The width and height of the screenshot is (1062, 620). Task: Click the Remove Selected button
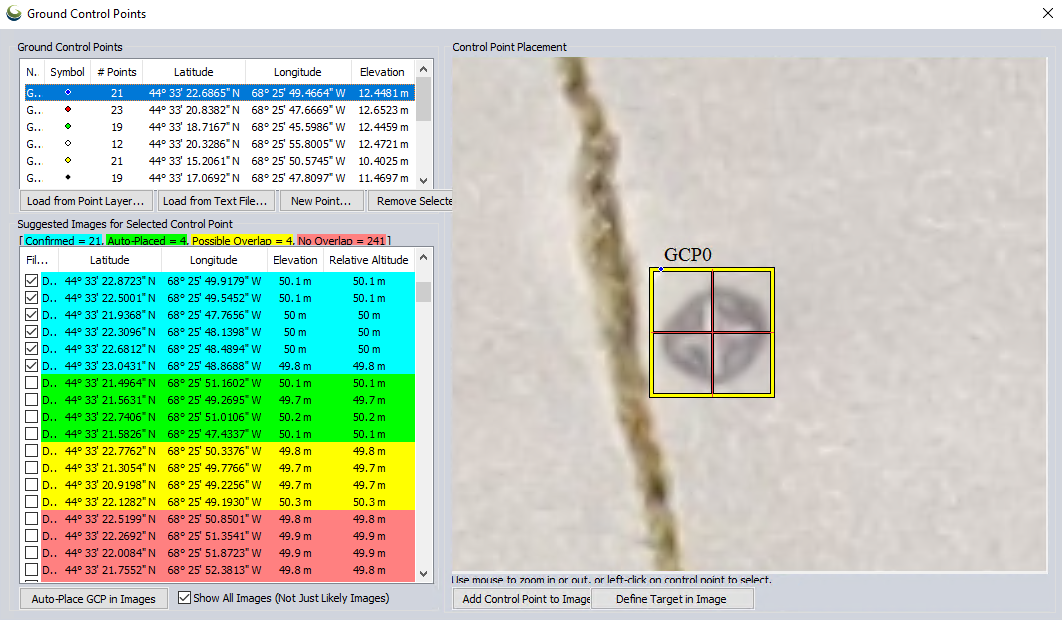(x=410, y=201)
